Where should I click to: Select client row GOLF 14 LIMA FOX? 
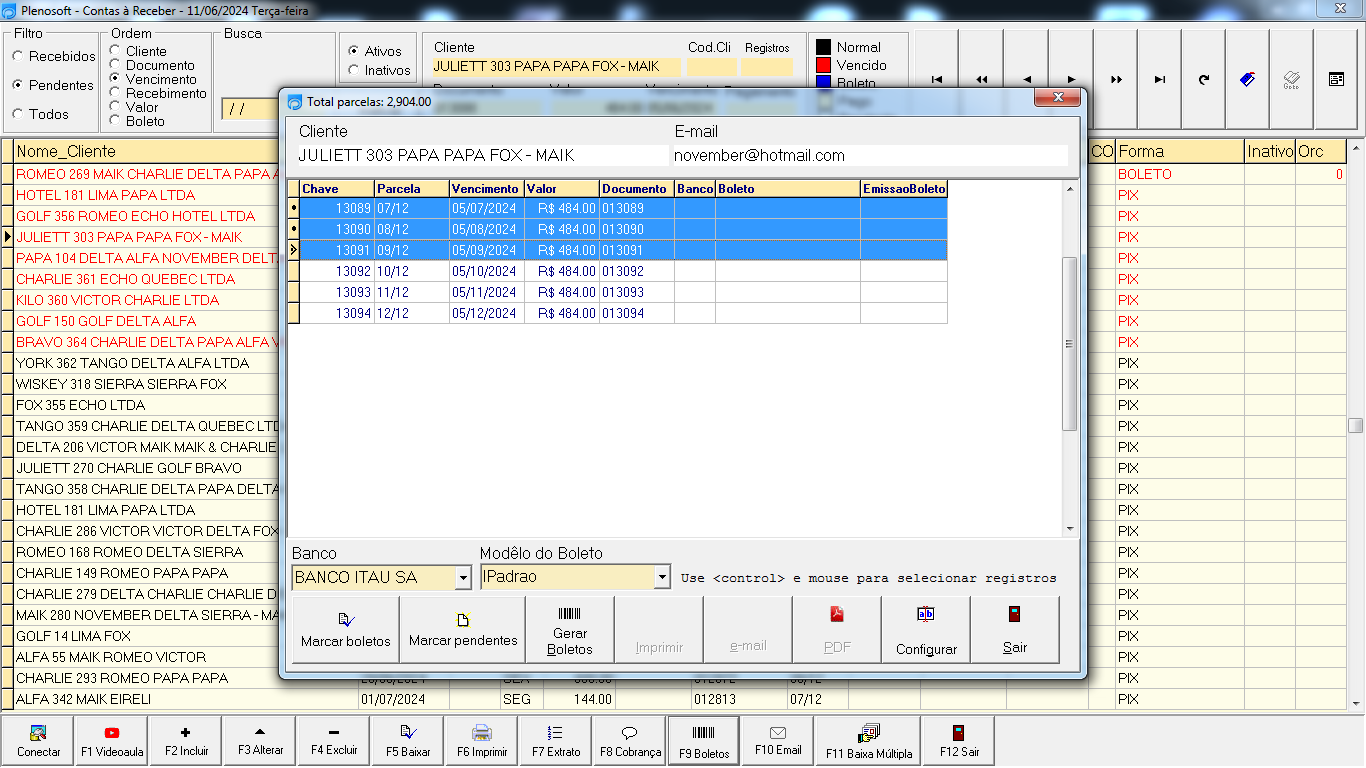point(146,636)
